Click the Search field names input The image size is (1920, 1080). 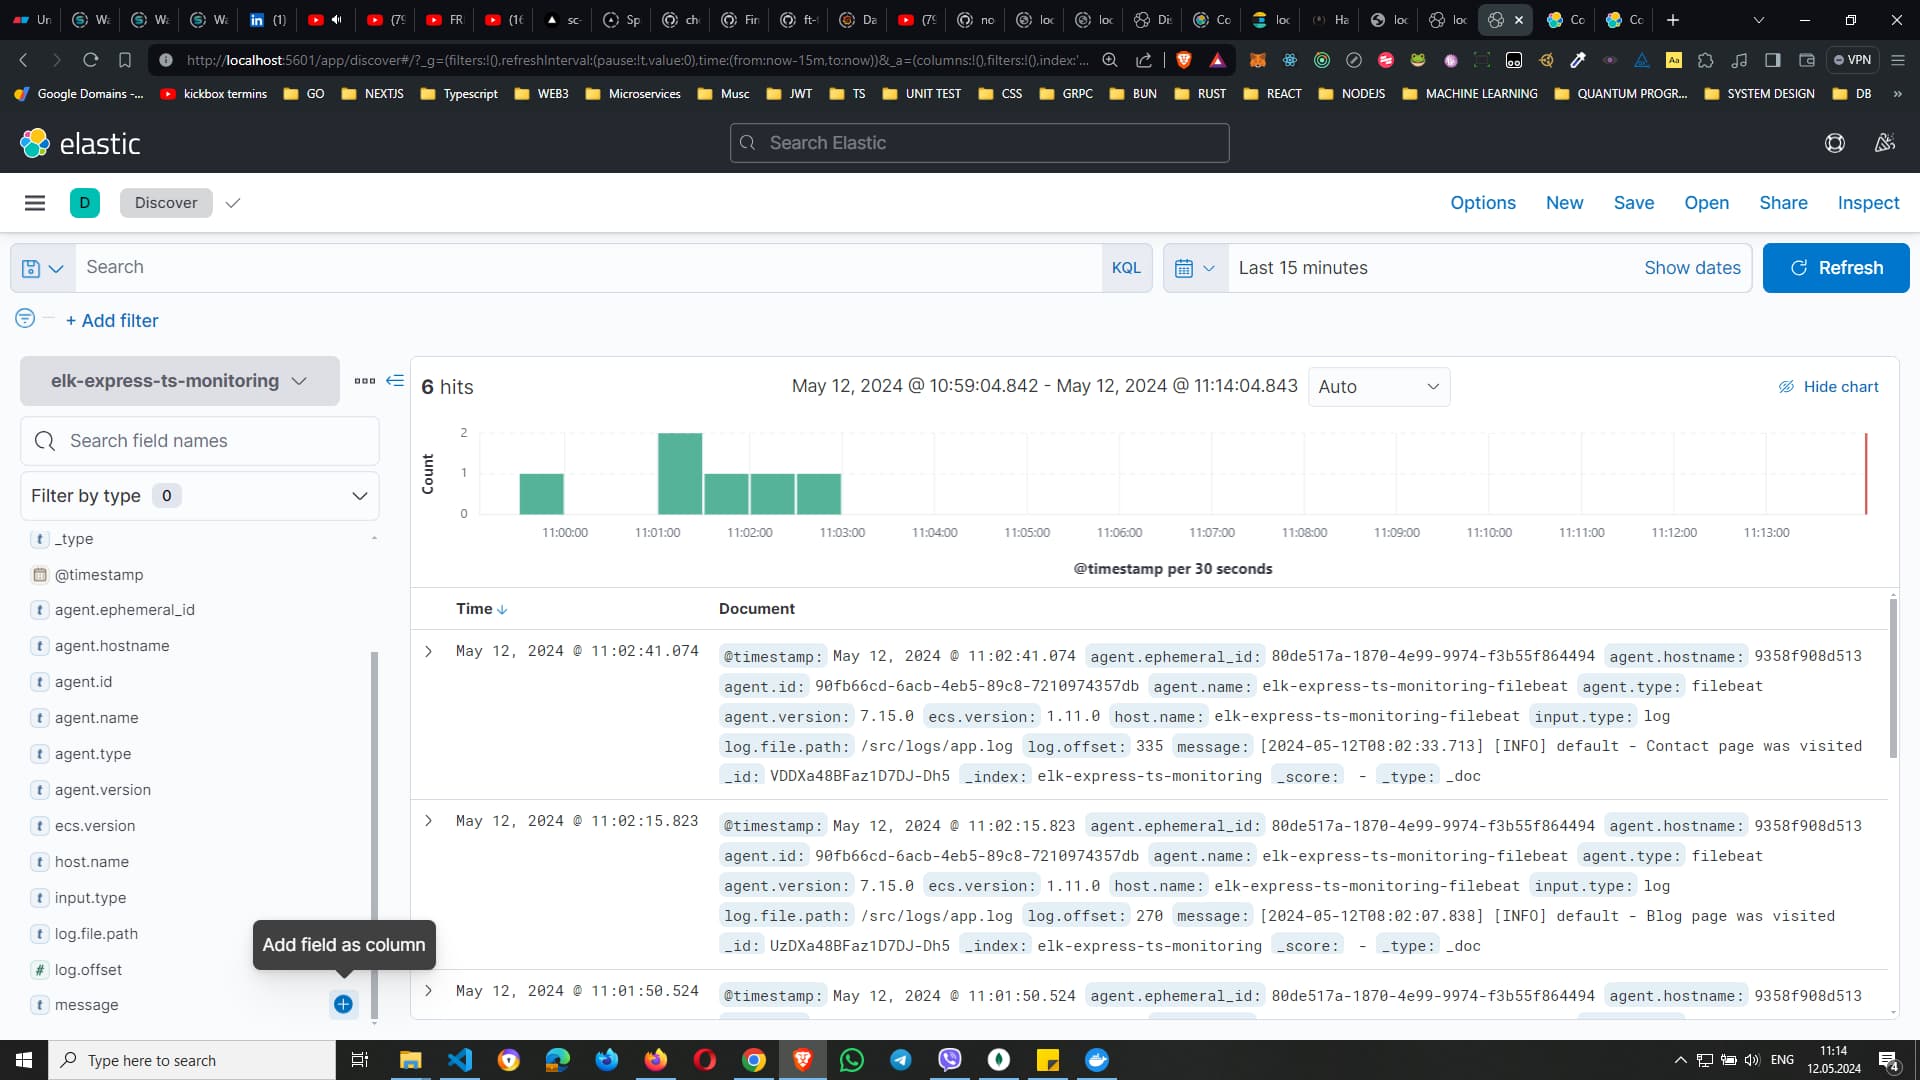tap(200, 441)
